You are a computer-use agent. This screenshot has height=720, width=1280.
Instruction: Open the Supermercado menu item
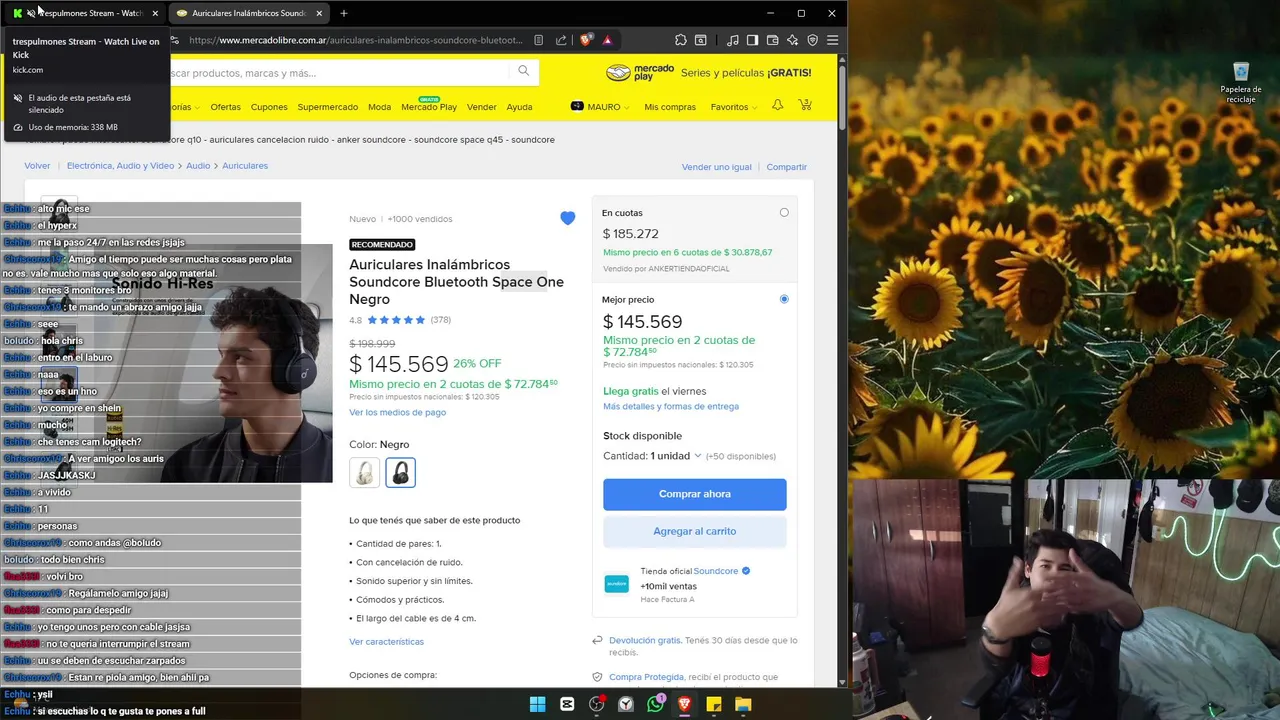click(x=327, y=107)
